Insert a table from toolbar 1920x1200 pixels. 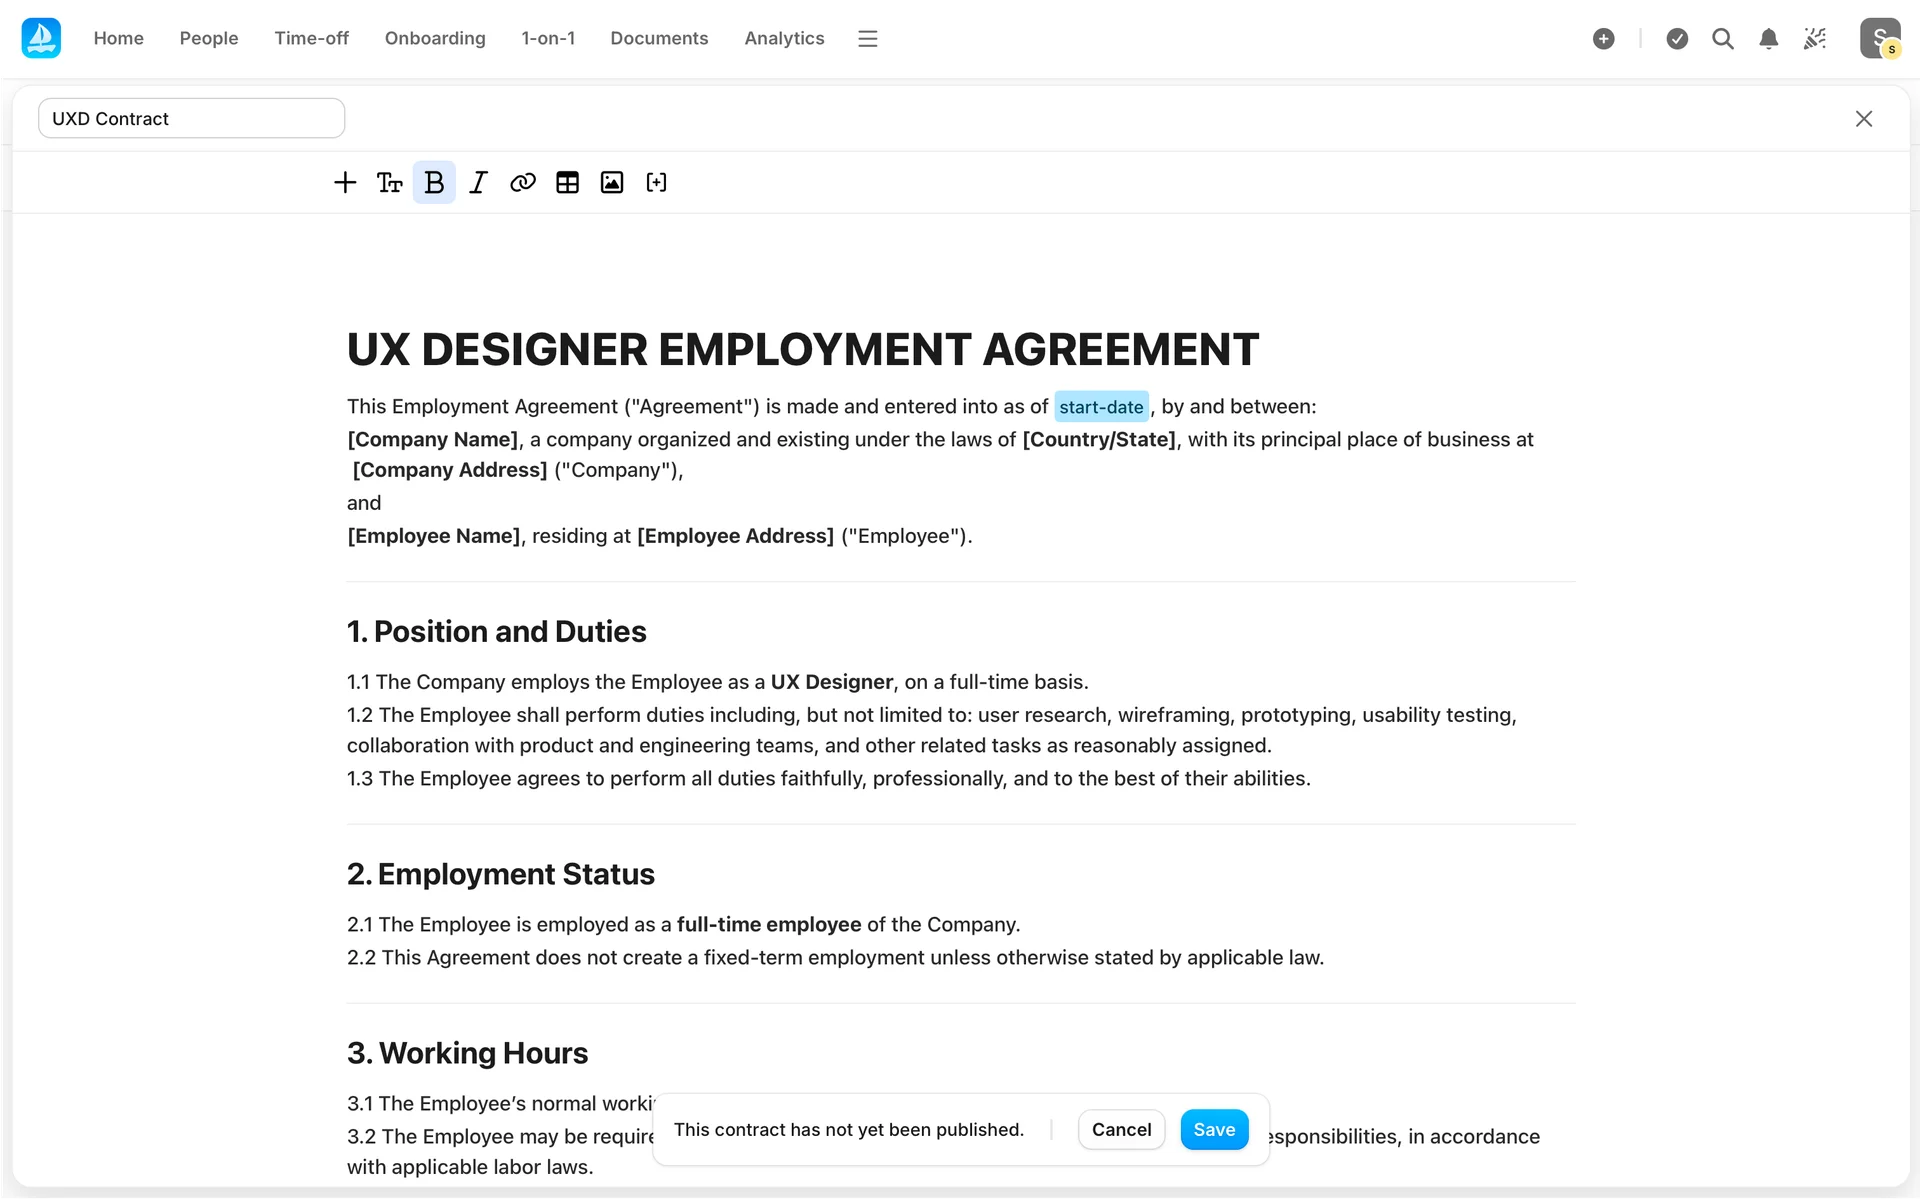567,182
